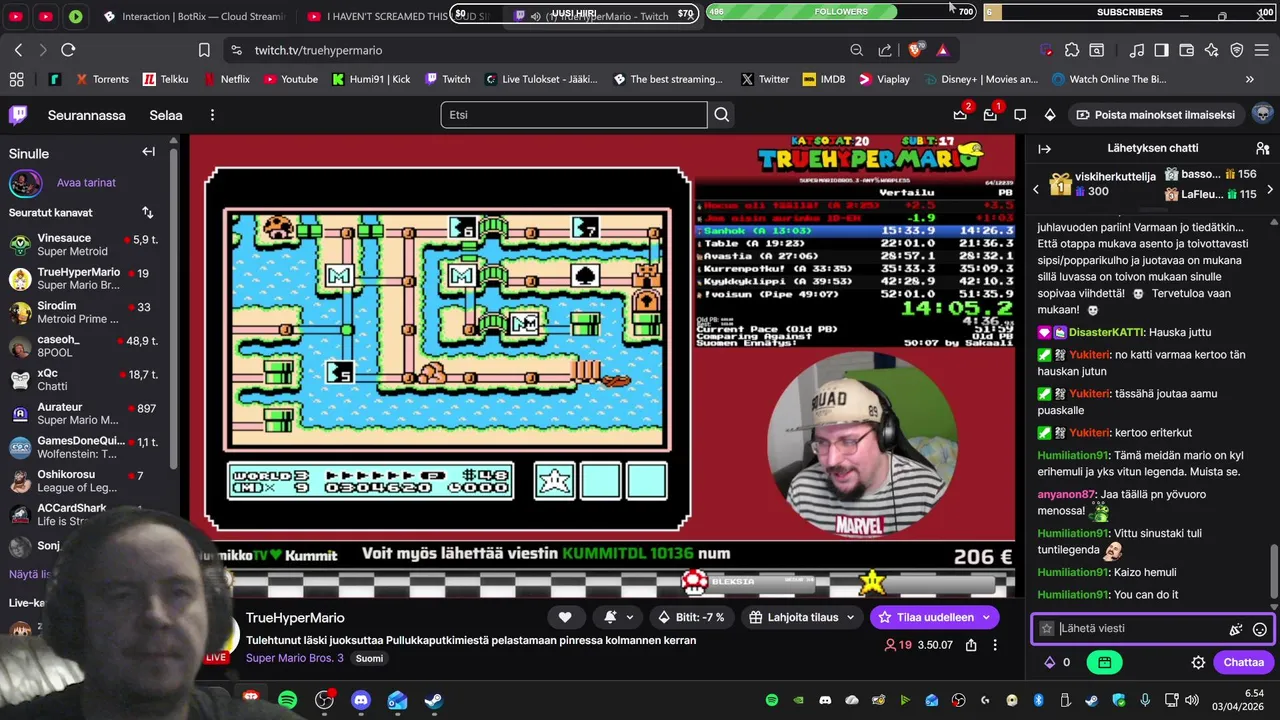
Task: Open Selaa in Twitch navigation
Action: pos(166,115)
